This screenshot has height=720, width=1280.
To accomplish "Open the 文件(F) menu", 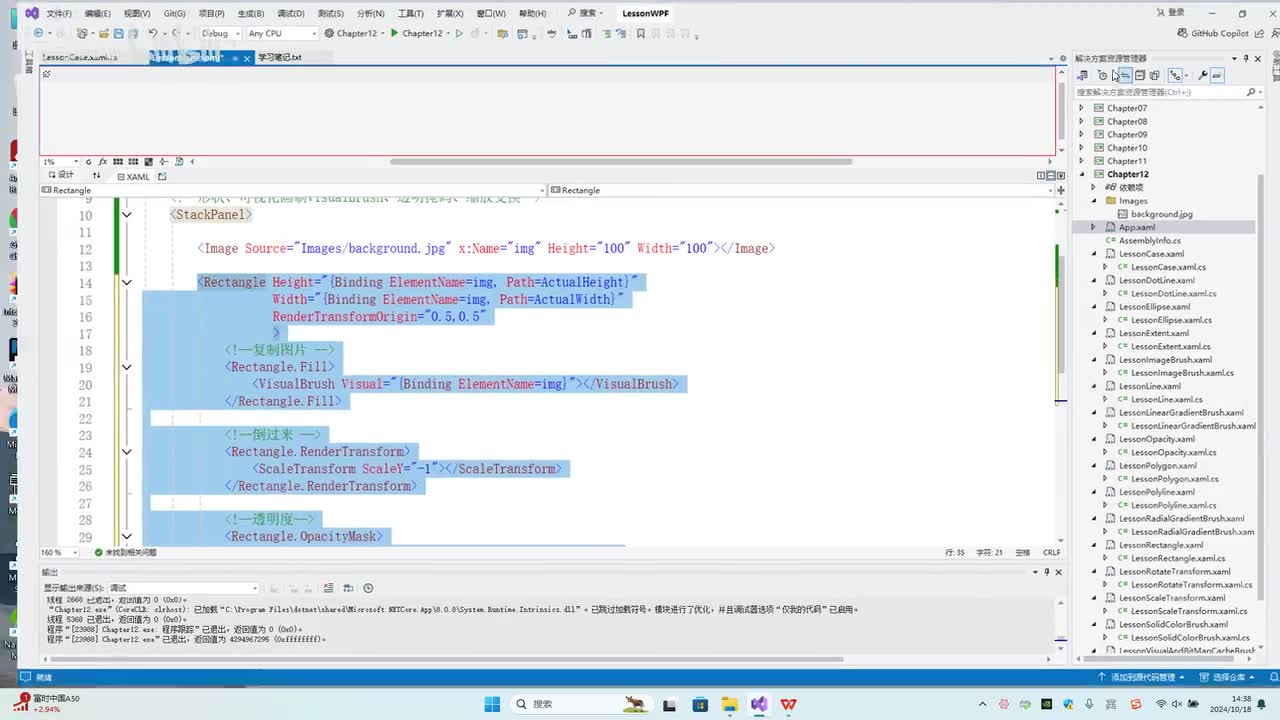I will pos(59,13).
